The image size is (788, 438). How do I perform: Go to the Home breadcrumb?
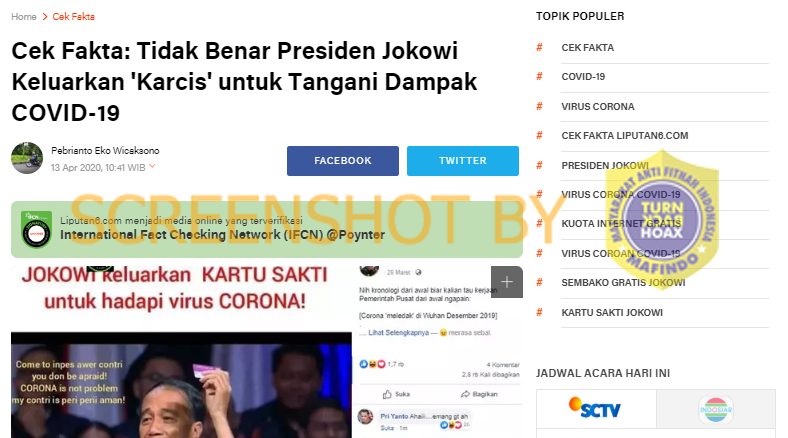pyautogui.click(x=24, y=17)
